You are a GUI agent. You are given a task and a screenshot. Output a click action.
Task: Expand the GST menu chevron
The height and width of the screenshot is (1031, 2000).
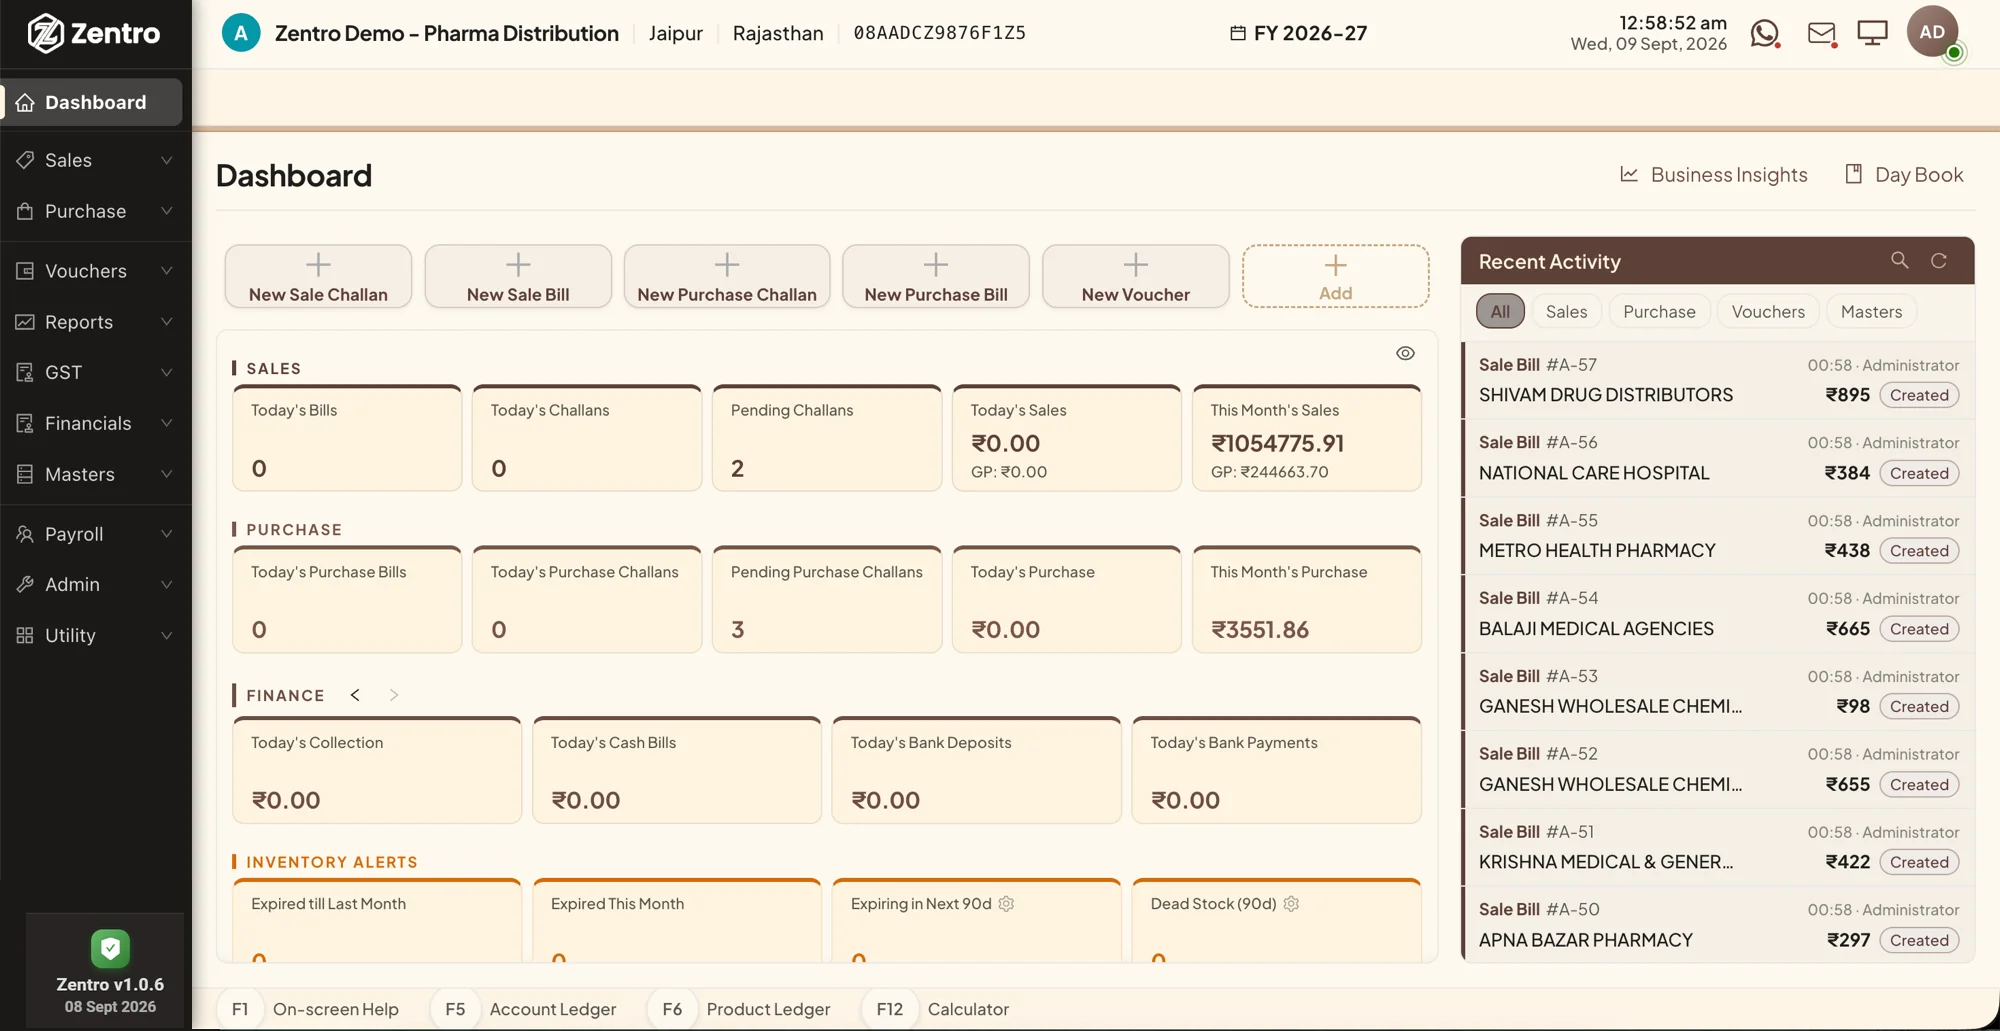point(167,372)
